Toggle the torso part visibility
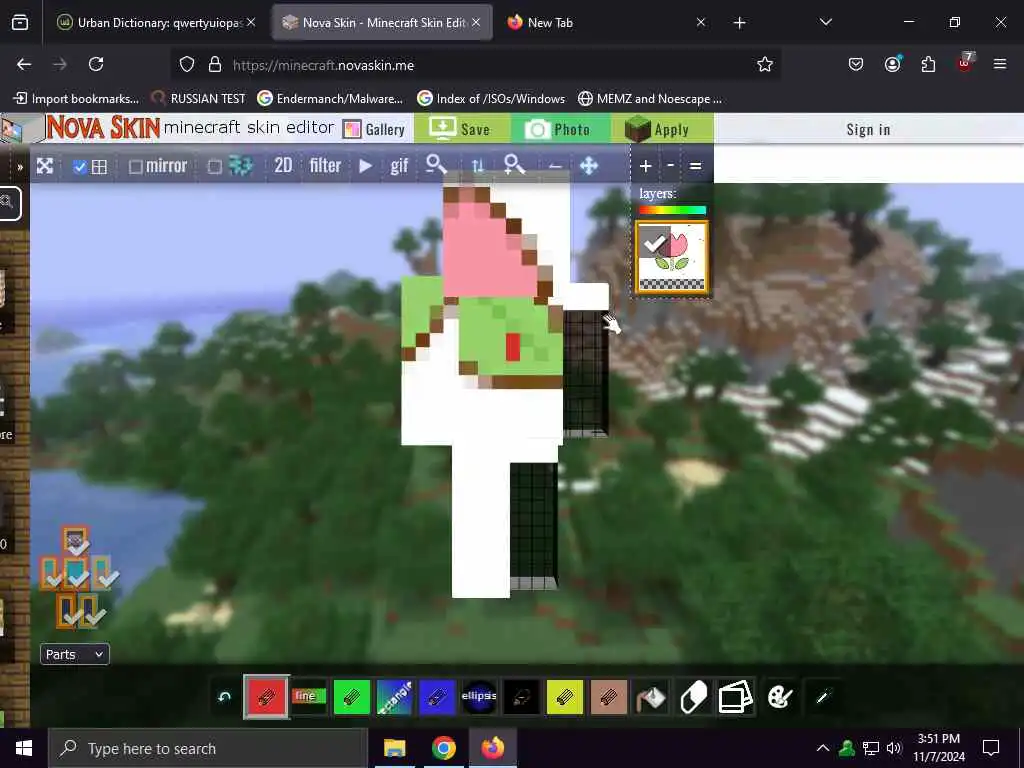This screenshot has width=1024, height=768. [76, 571]
